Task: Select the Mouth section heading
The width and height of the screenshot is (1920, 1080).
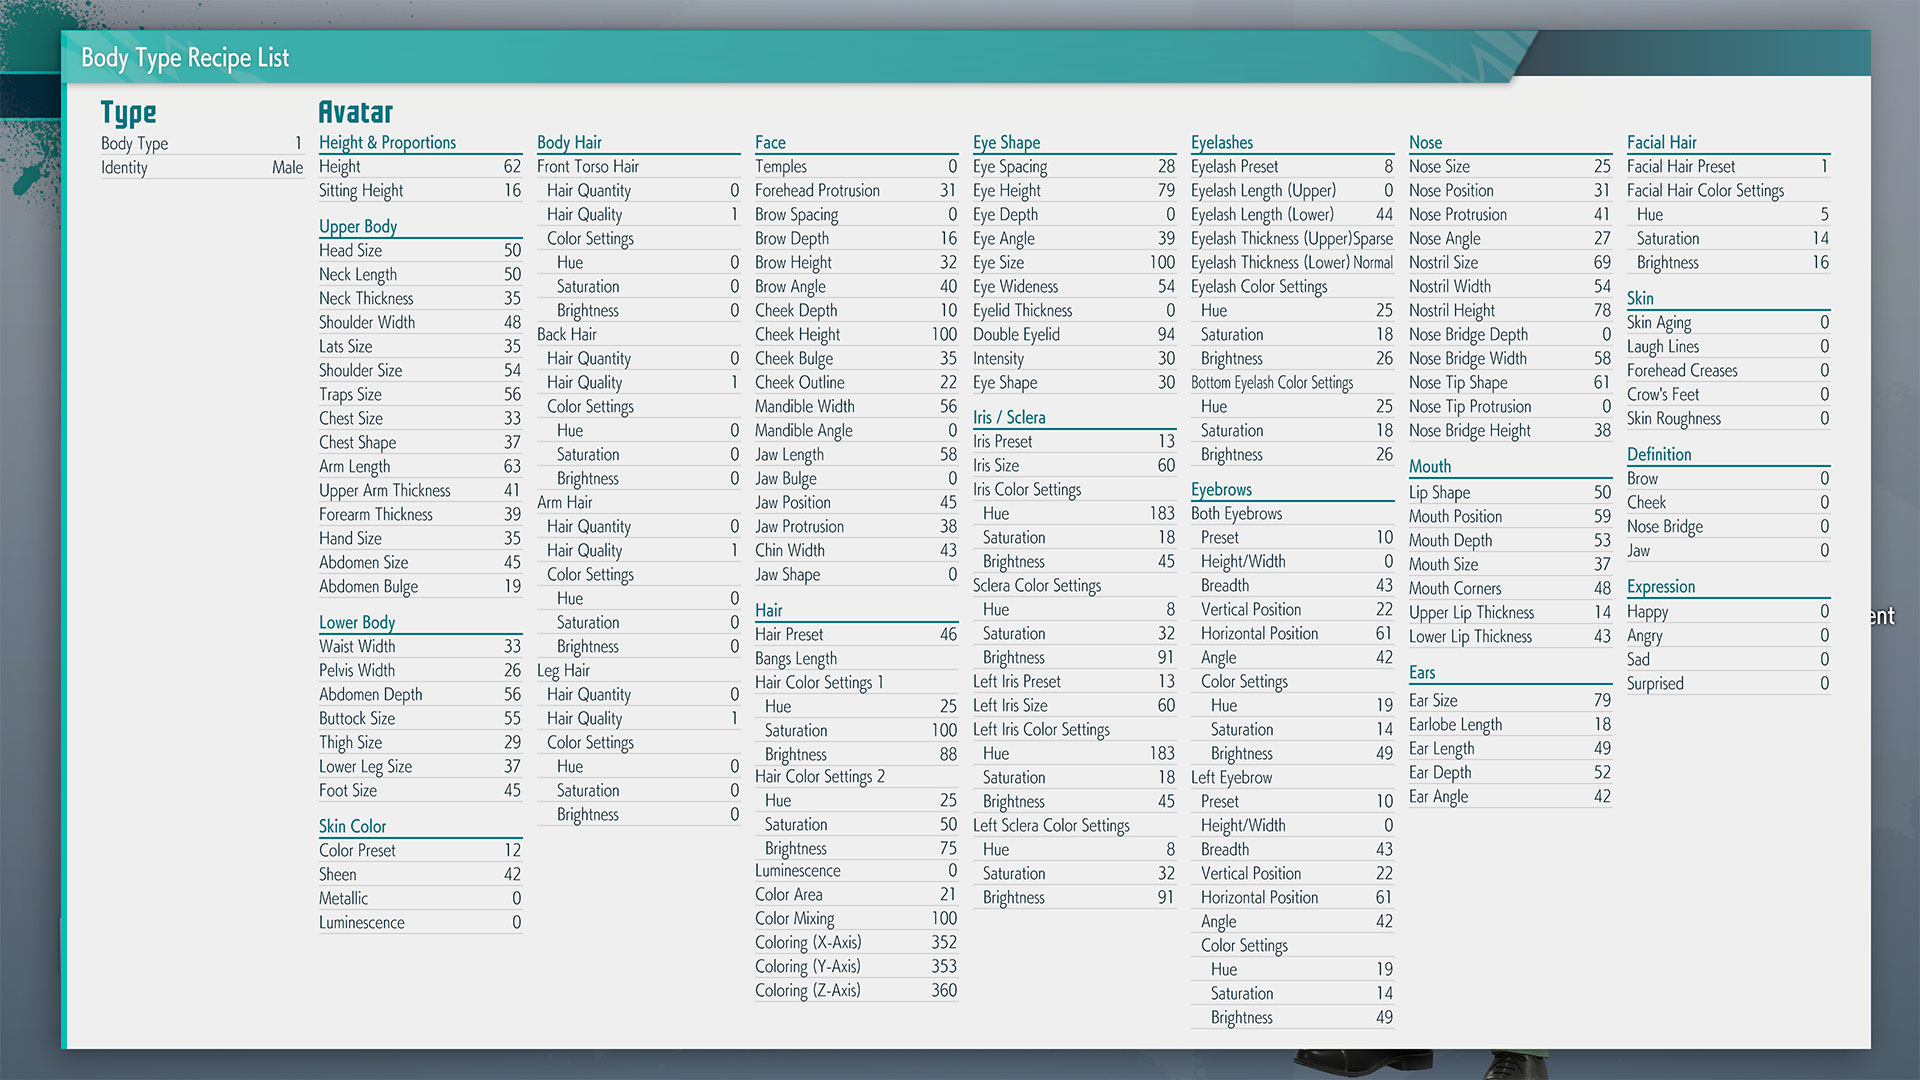Action: 1429,466
